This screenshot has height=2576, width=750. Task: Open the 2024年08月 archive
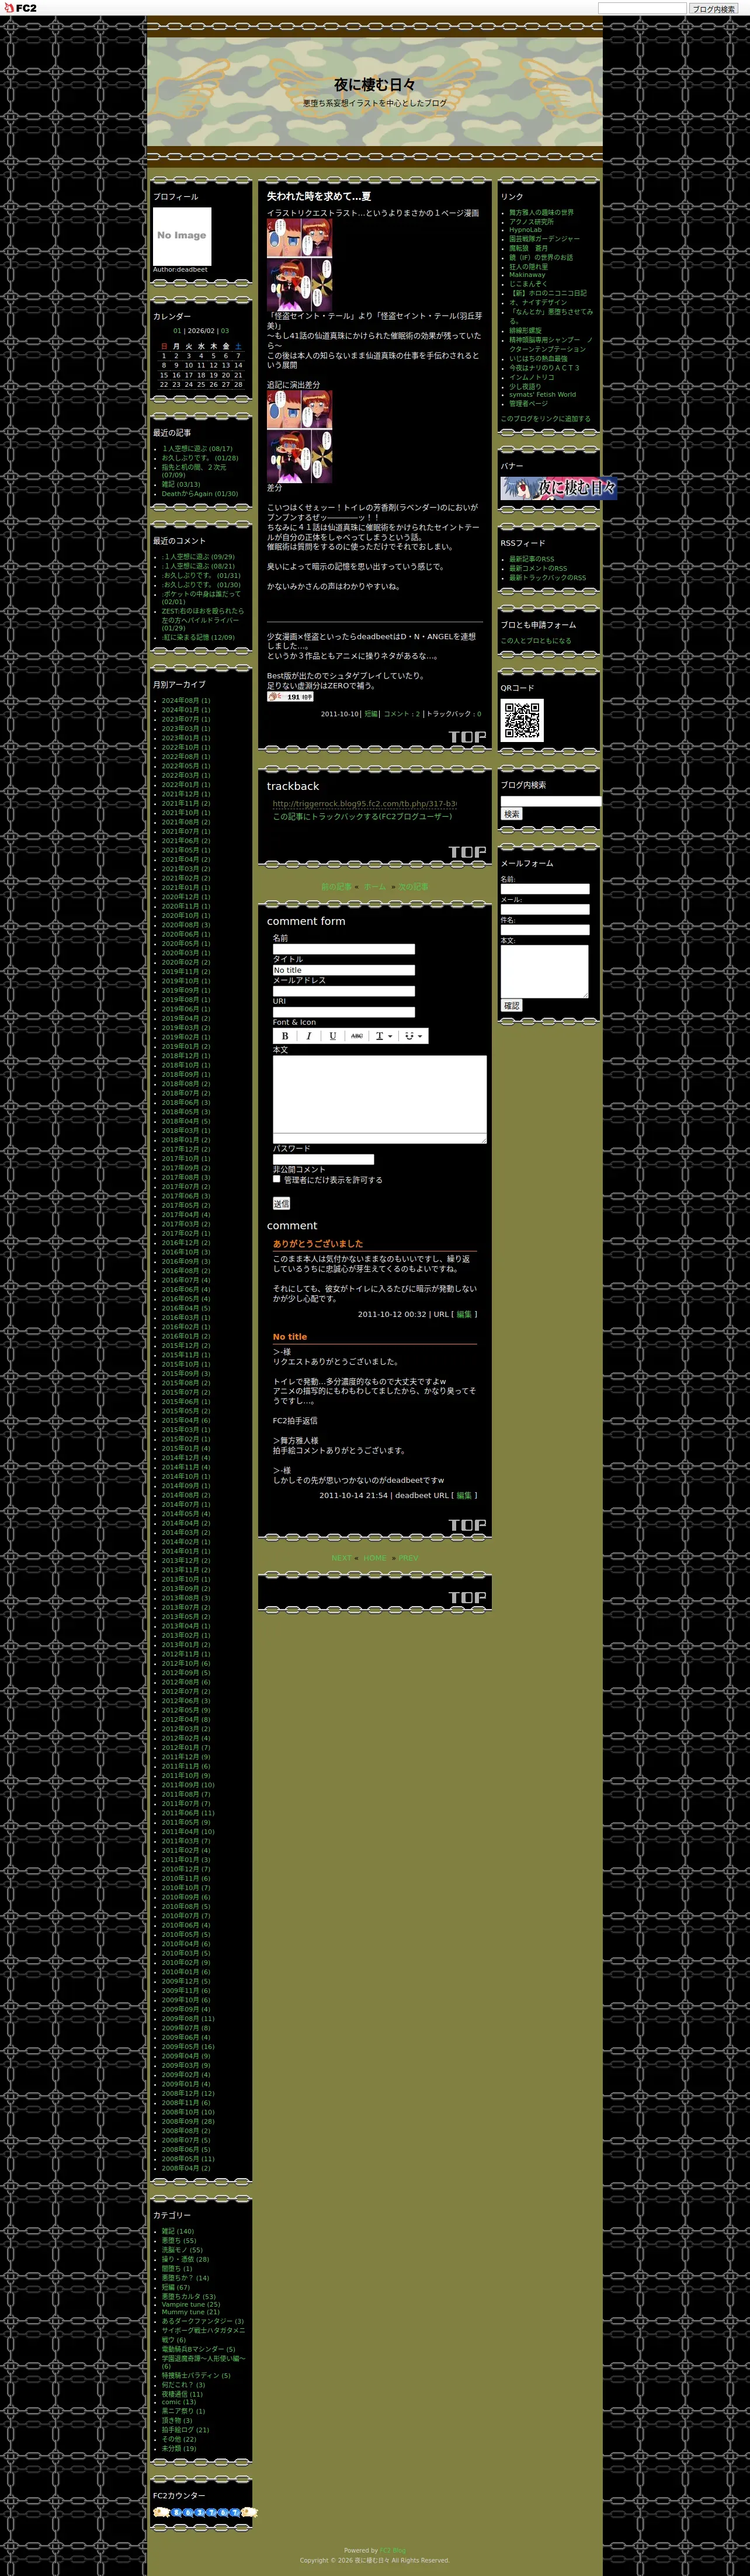[186, 701]
